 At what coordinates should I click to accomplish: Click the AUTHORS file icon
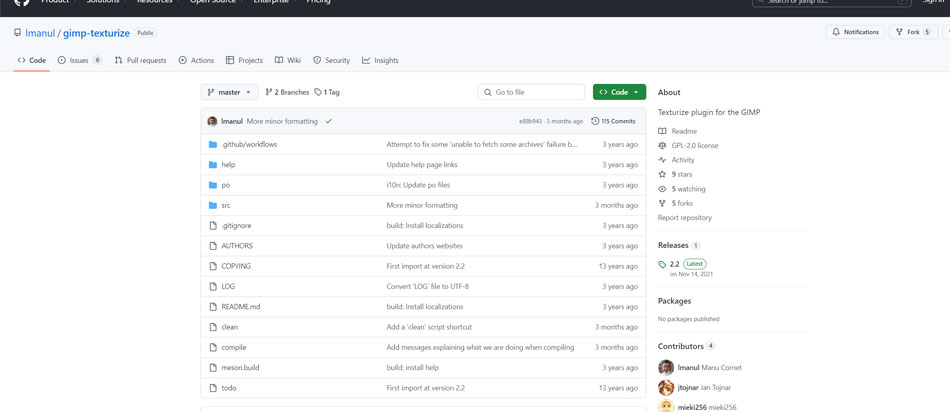(x=213, y=246)
